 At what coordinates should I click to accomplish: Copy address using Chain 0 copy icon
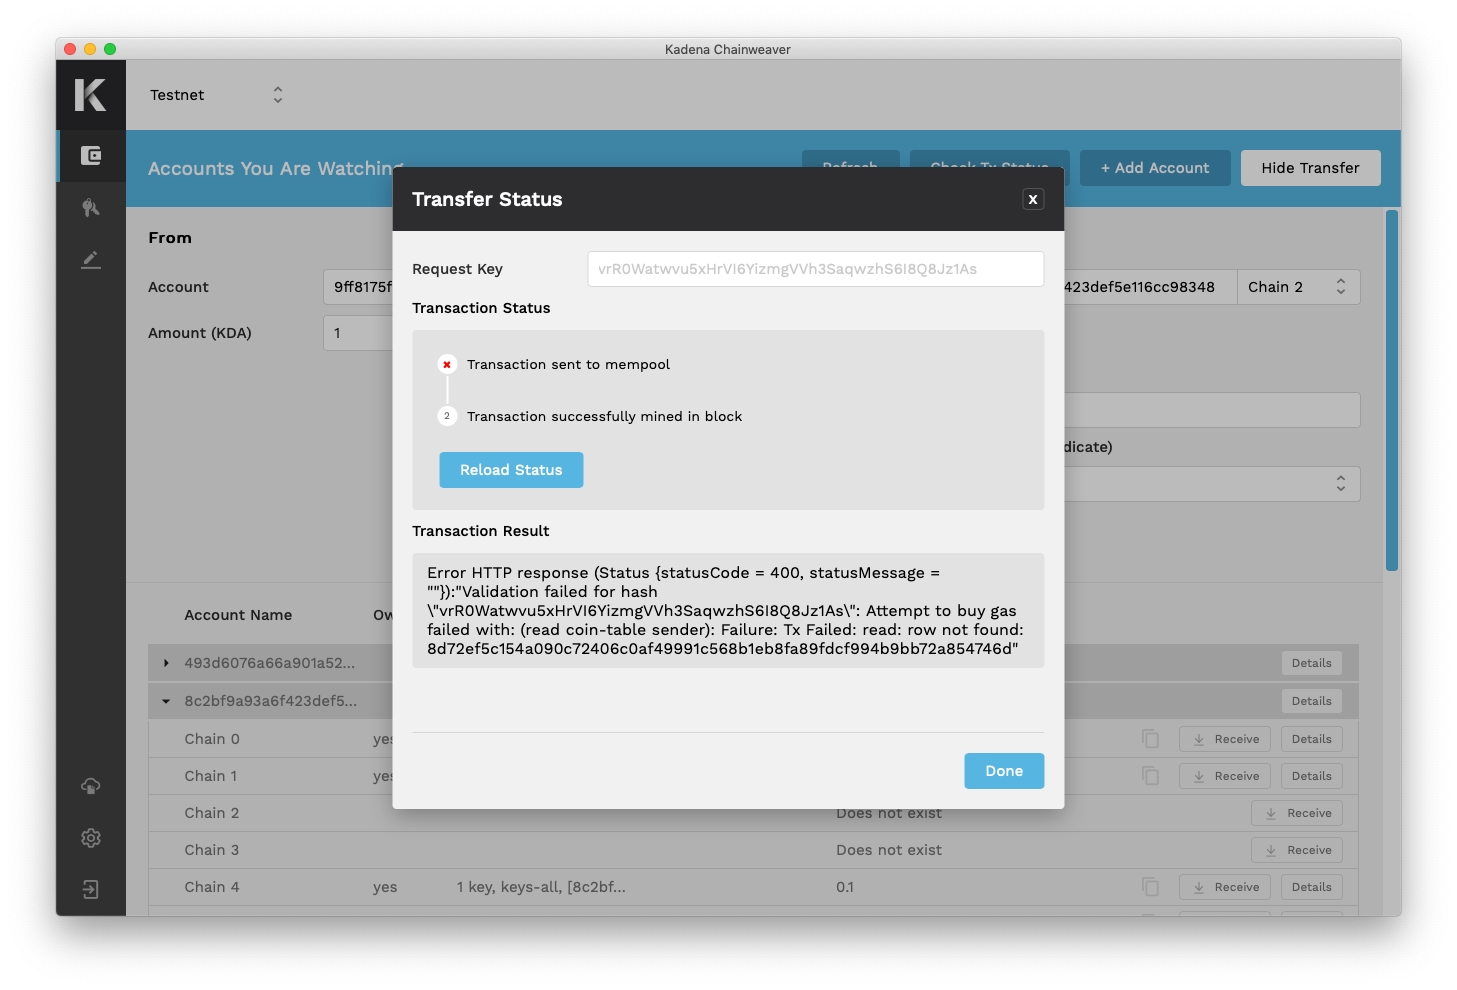(x=1151, y=739)
